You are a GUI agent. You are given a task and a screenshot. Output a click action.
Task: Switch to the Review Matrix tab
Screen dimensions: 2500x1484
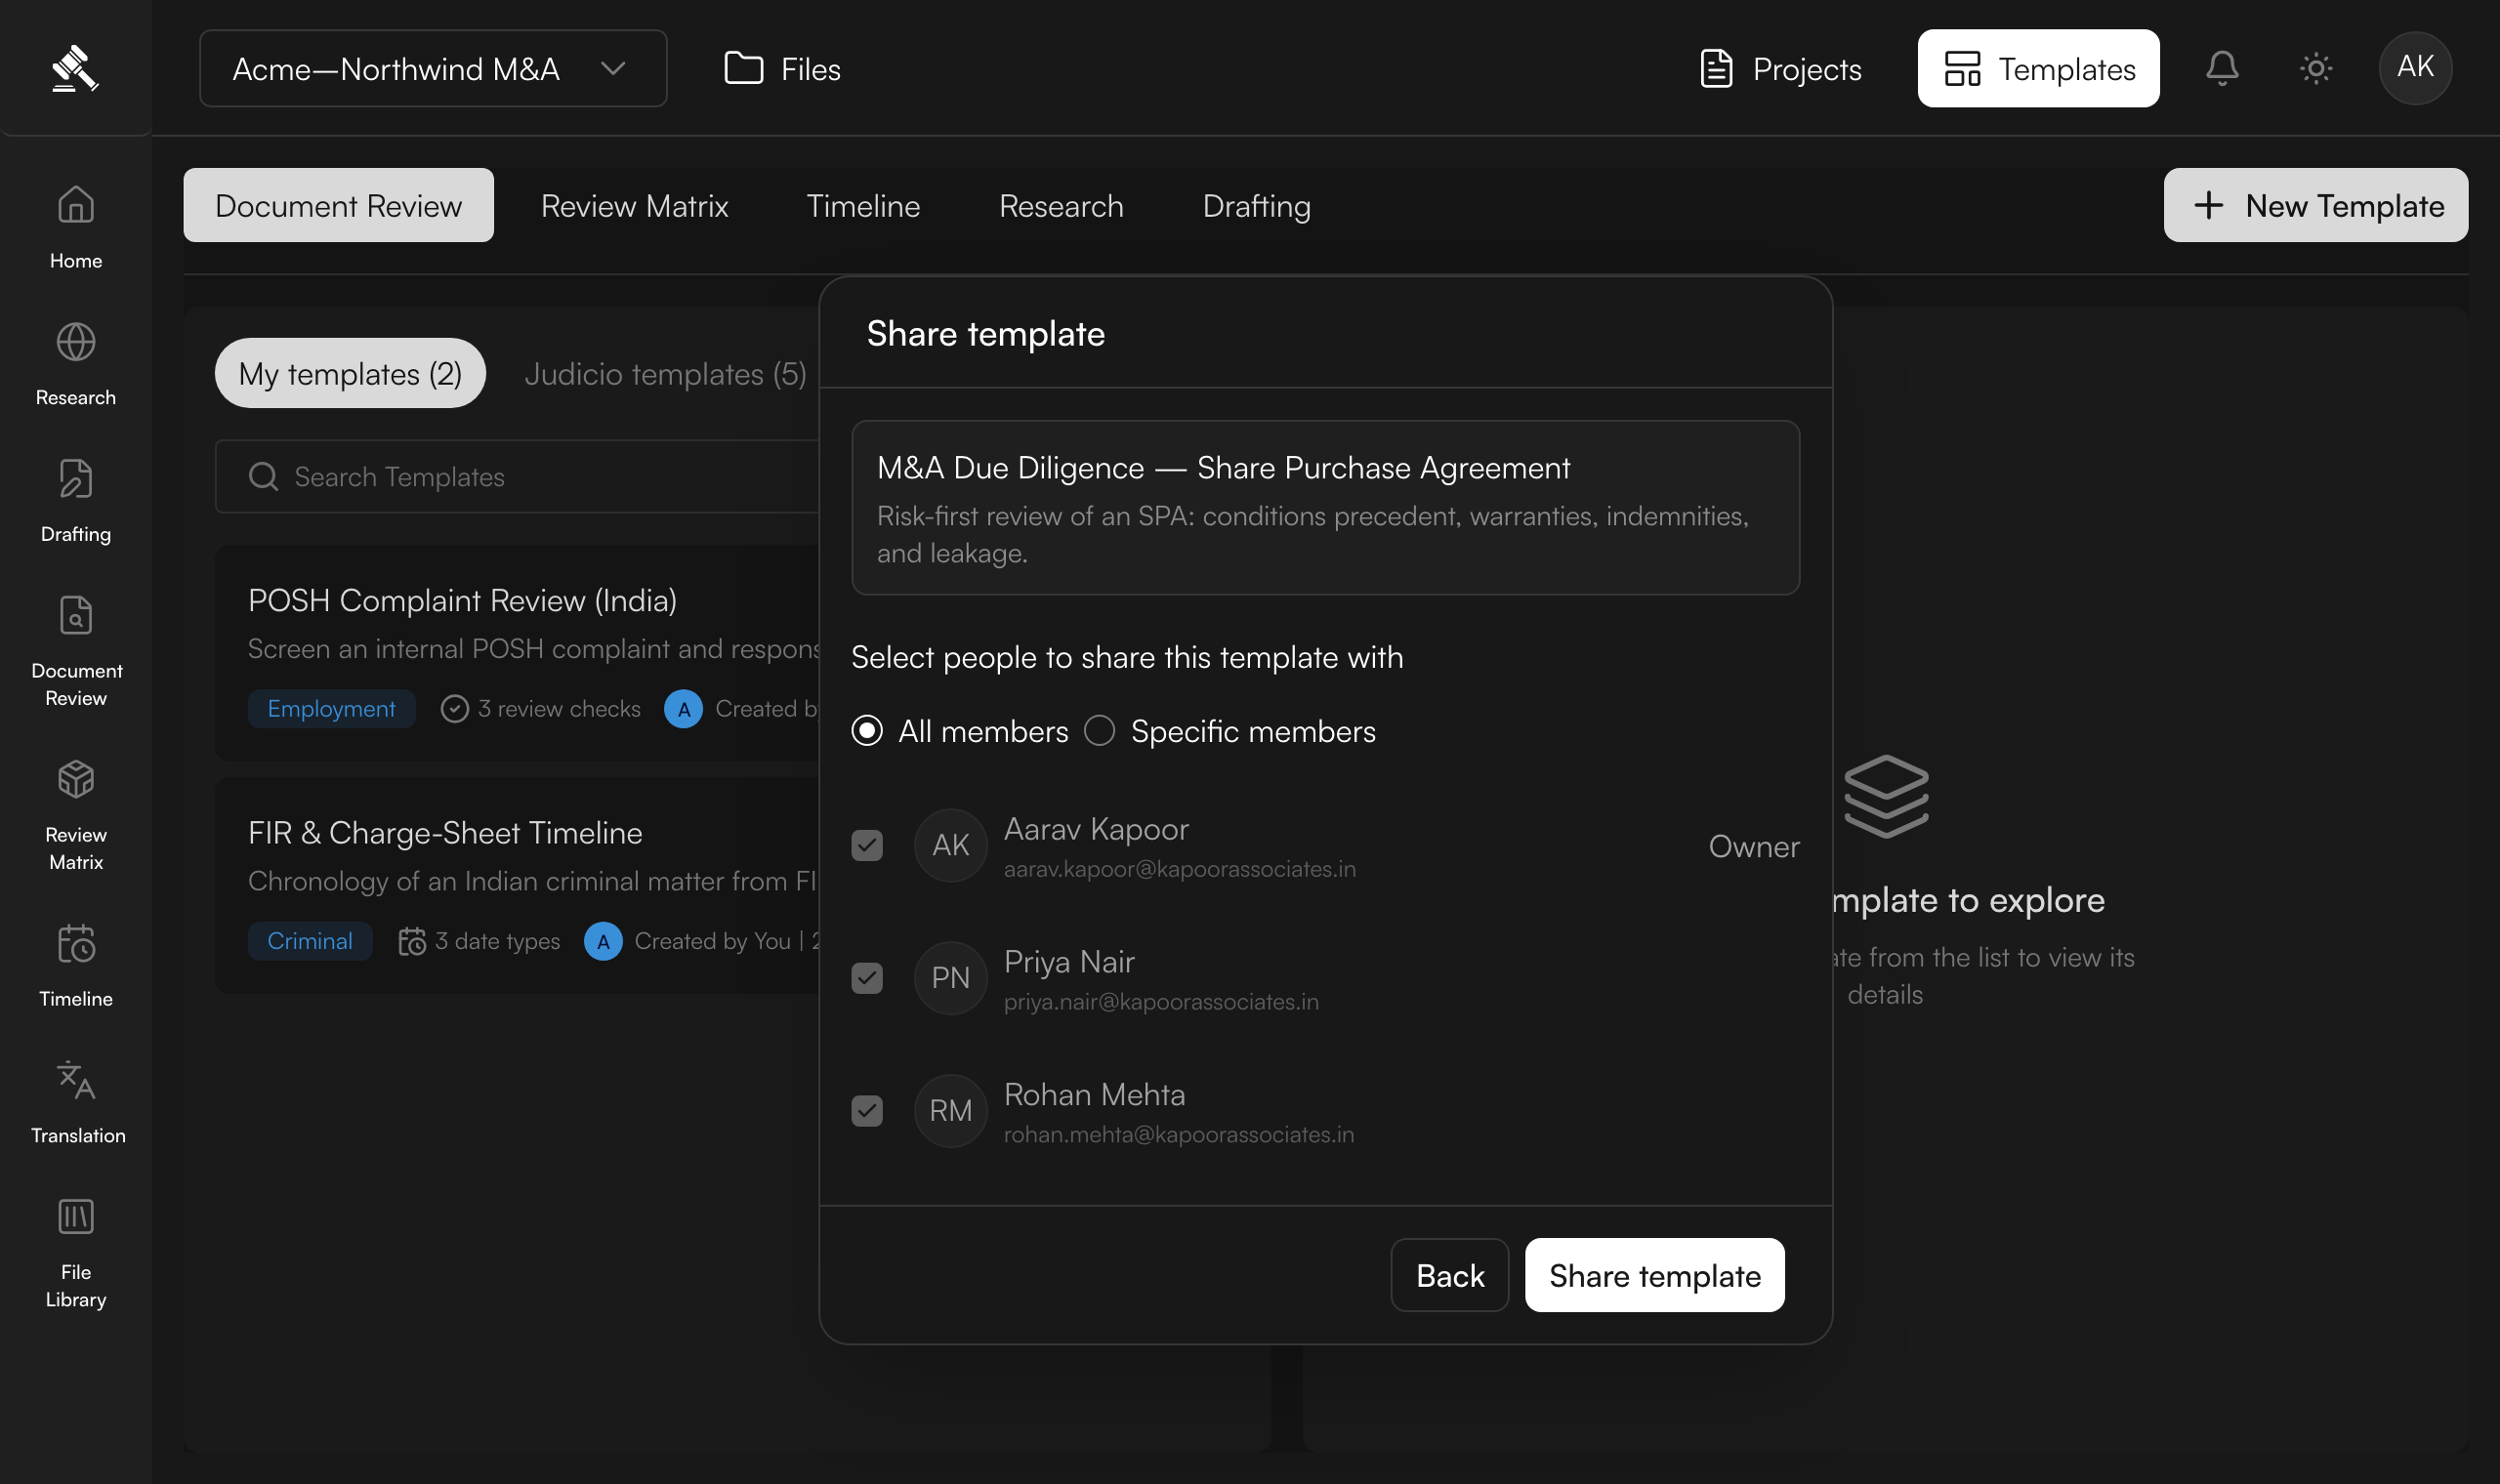point(634,205)
